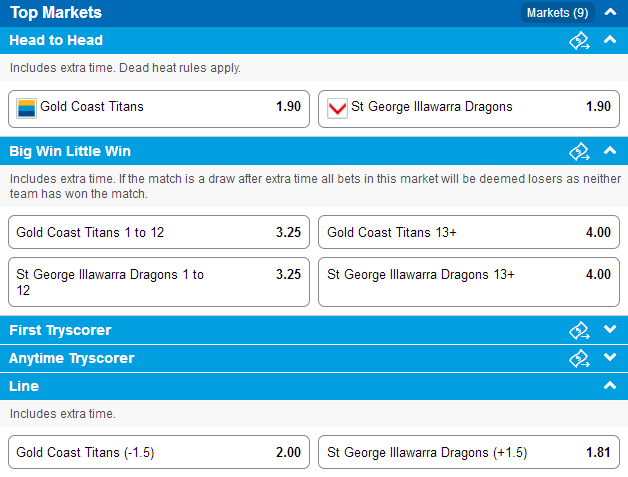Screen dimensions: 628x477
Task: Collapse the Line market section
Action: pyautogui.click(x=610, y=386)
